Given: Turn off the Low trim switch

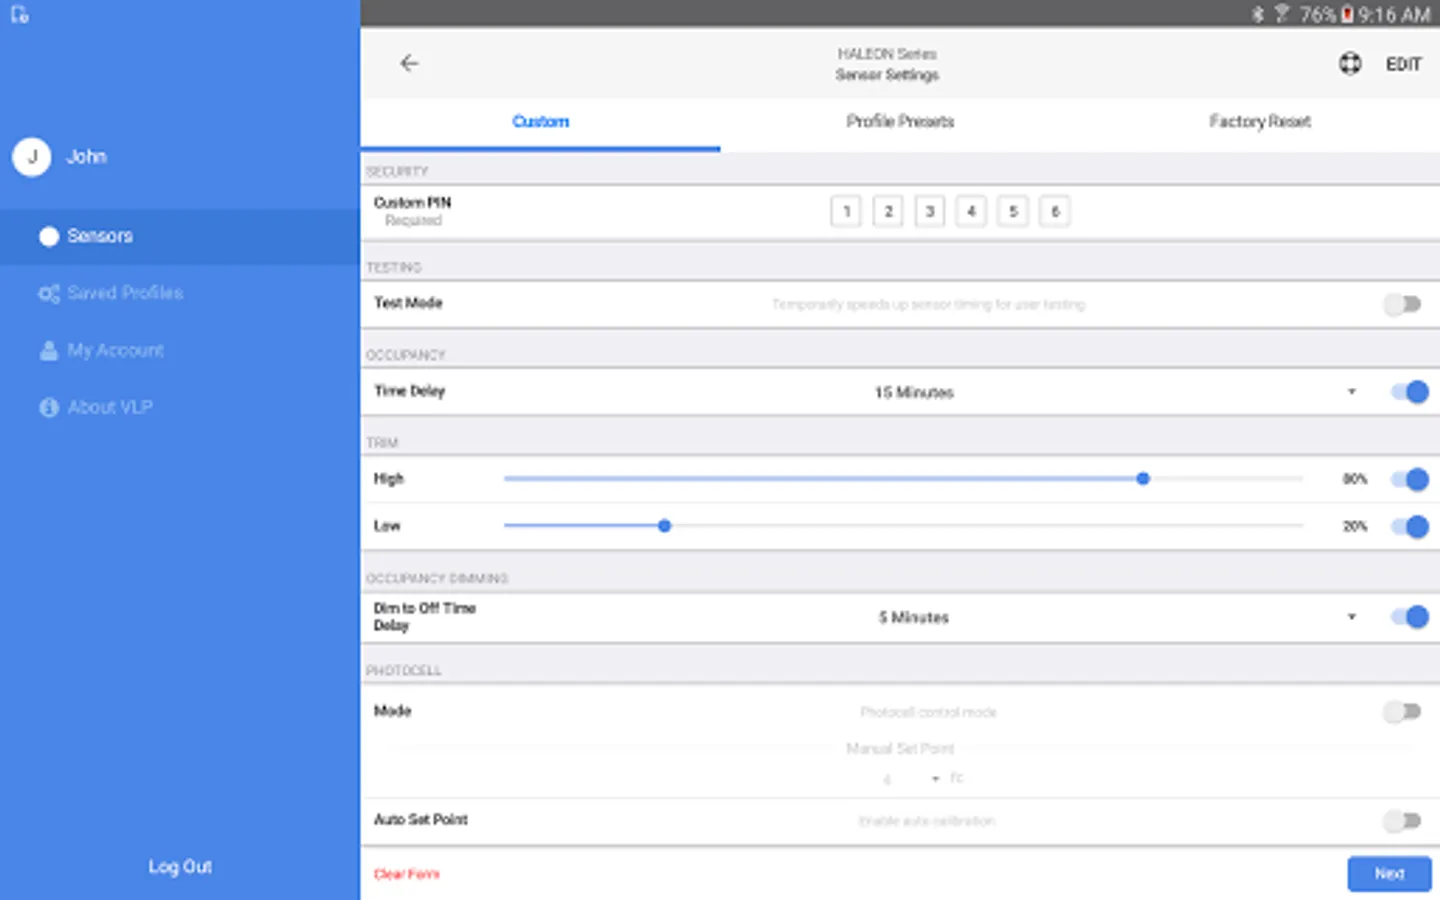Looking at the screenshot, I should [x=1409, y=526].
